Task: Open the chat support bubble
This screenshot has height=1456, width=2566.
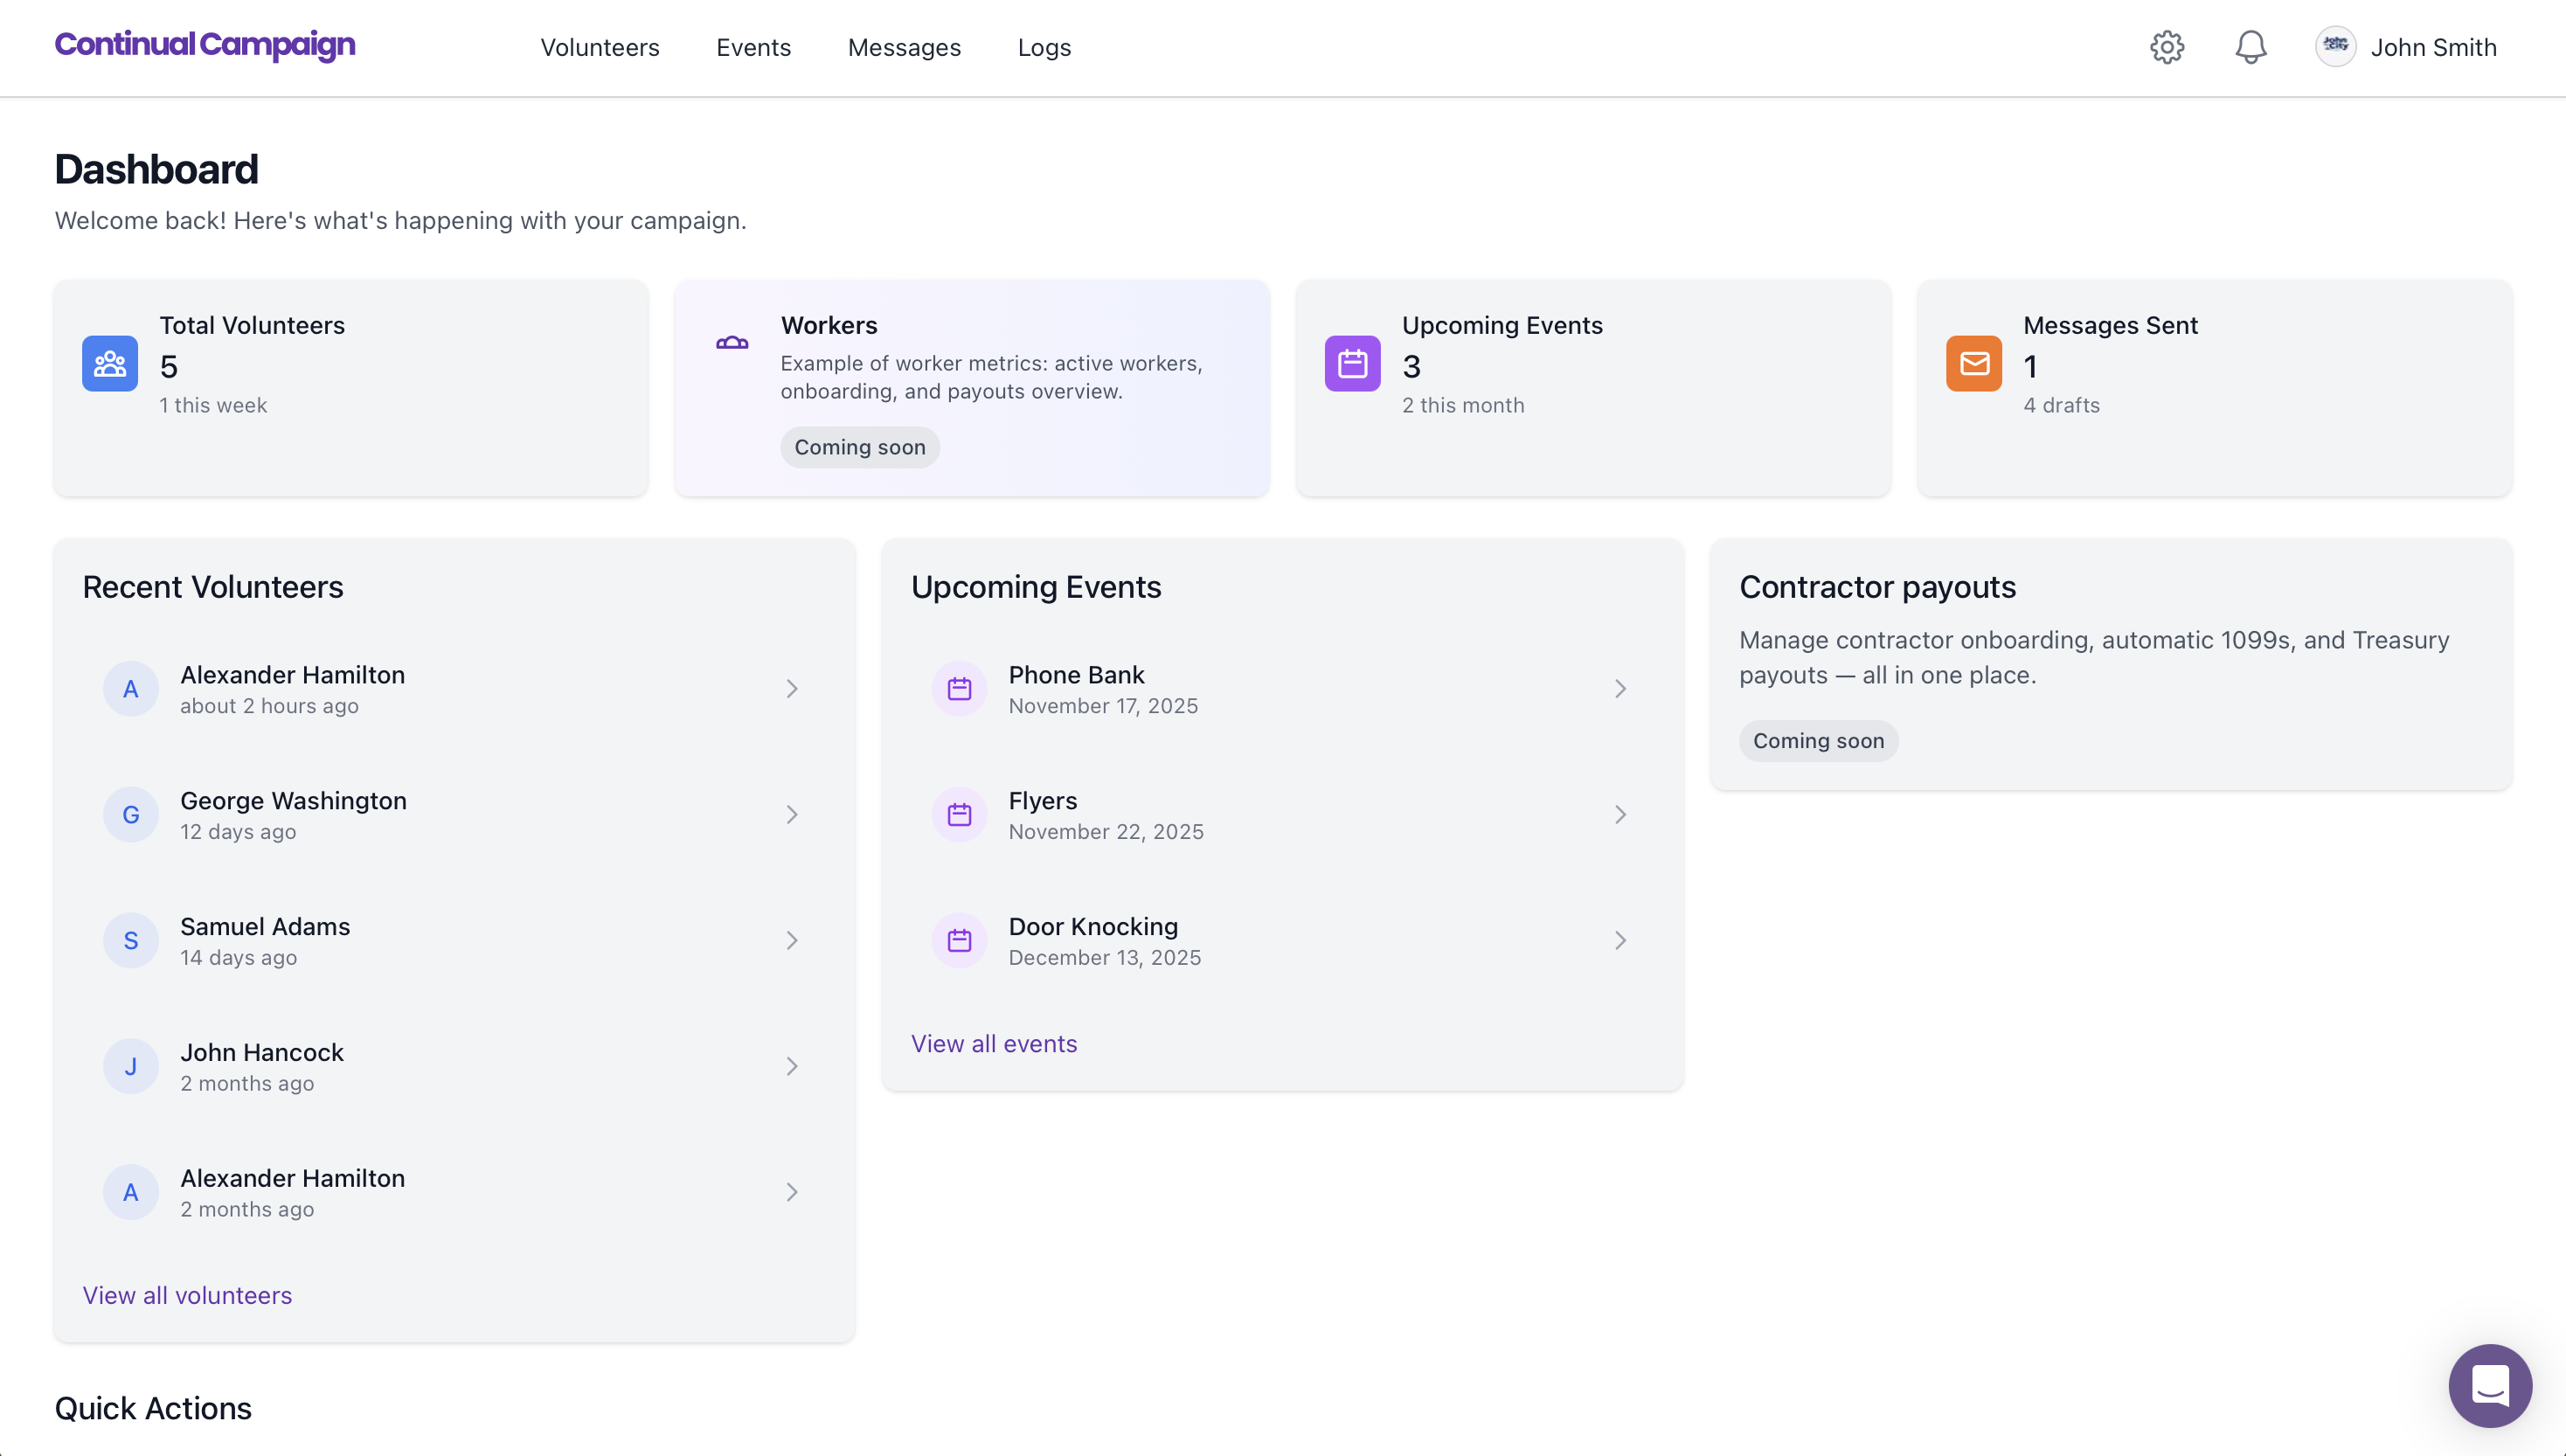Action: (x=2490, y=1386)
